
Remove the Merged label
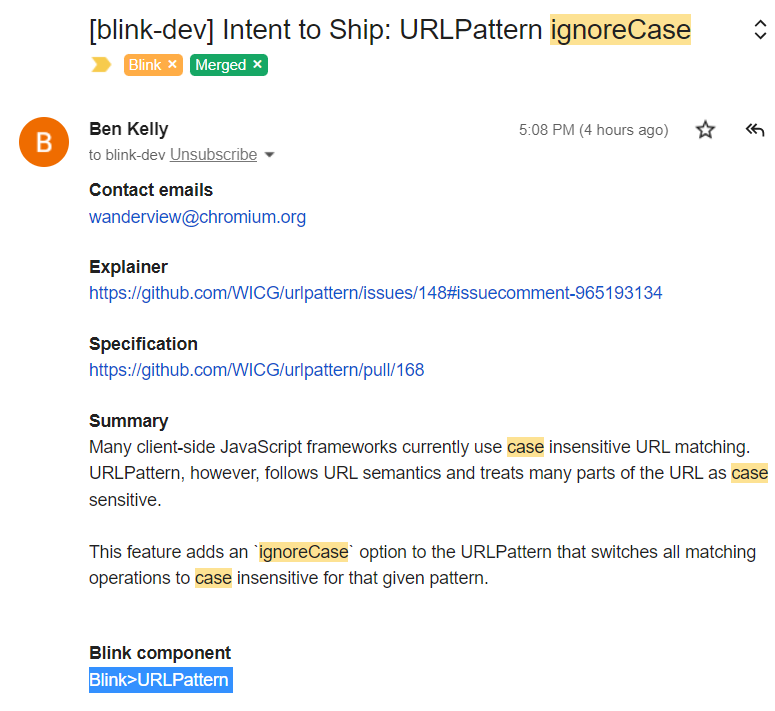coord(257,64)
